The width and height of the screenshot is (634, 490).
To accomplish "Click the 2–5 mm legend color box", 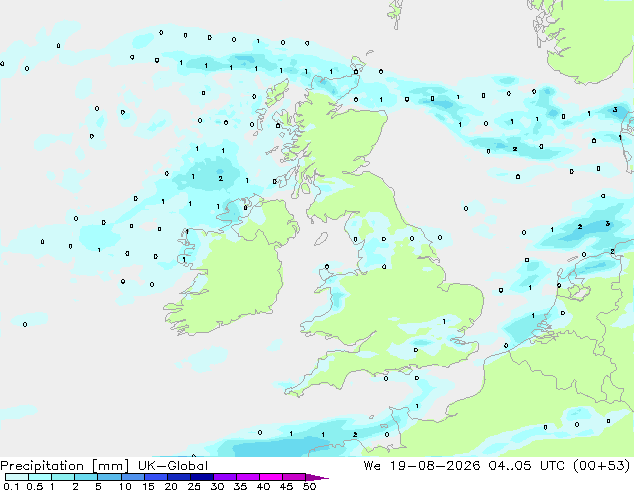I will pyautogui.click(x=86, y=477).
